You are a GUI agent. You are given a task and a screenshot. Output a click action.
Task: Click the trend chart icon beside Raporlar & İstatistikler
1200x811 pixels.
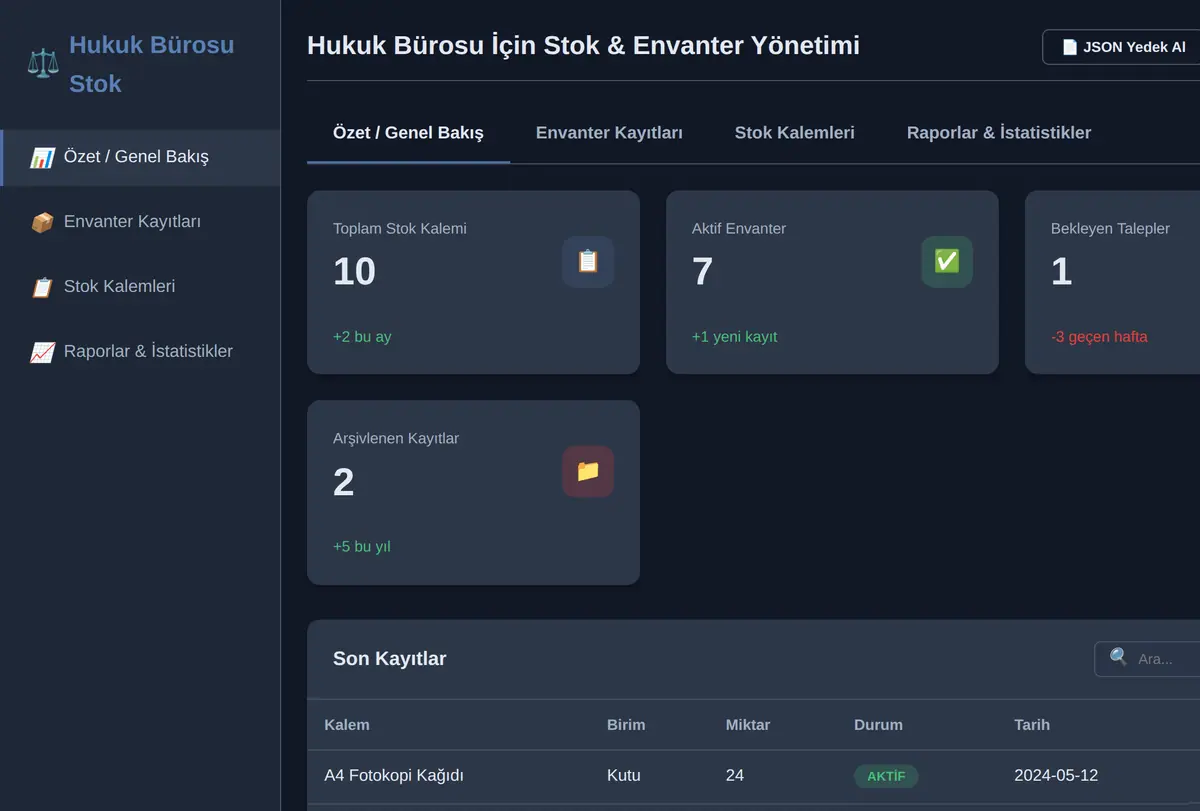pos(42,352)
